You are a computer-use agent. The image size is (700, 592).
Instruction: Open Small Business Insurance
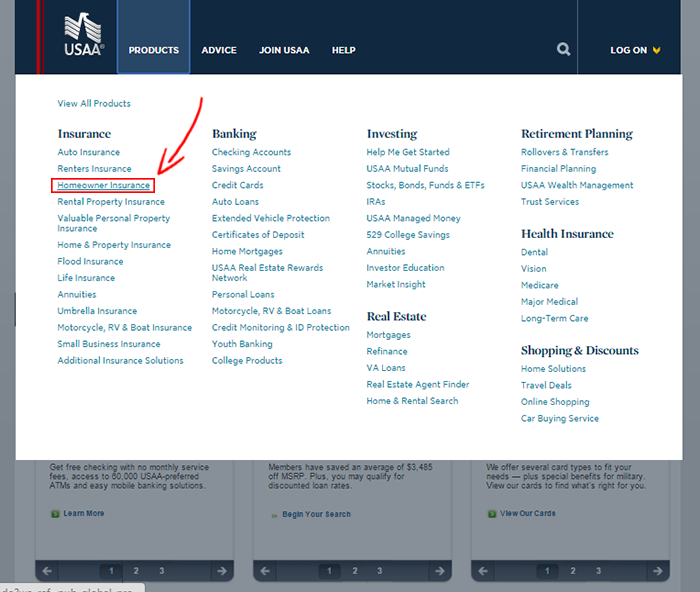point(108,344)
